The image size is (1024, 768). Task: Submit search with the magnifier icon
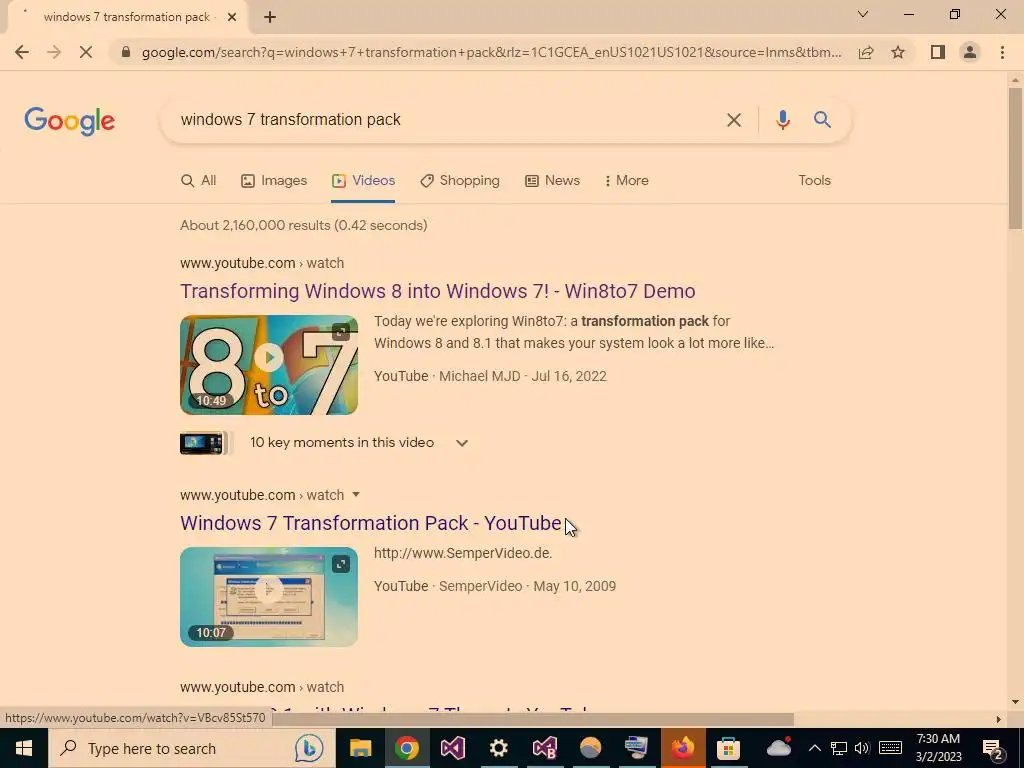click(822, 120)
